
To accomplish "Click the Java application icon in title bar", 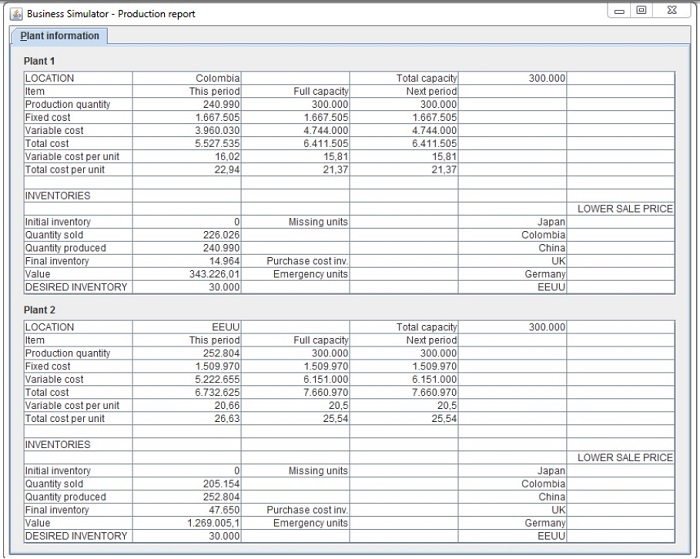I will (17, 14).
